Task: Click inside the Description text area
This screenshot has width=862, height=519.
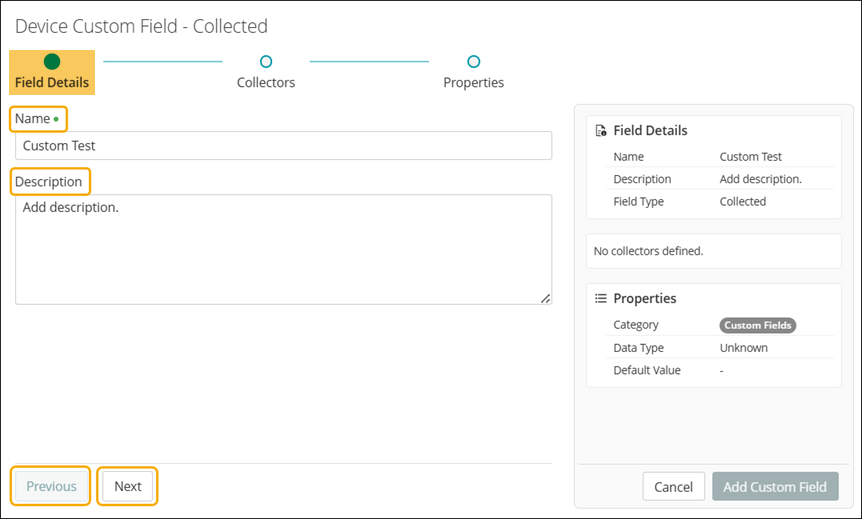Action: coord(283,249)
